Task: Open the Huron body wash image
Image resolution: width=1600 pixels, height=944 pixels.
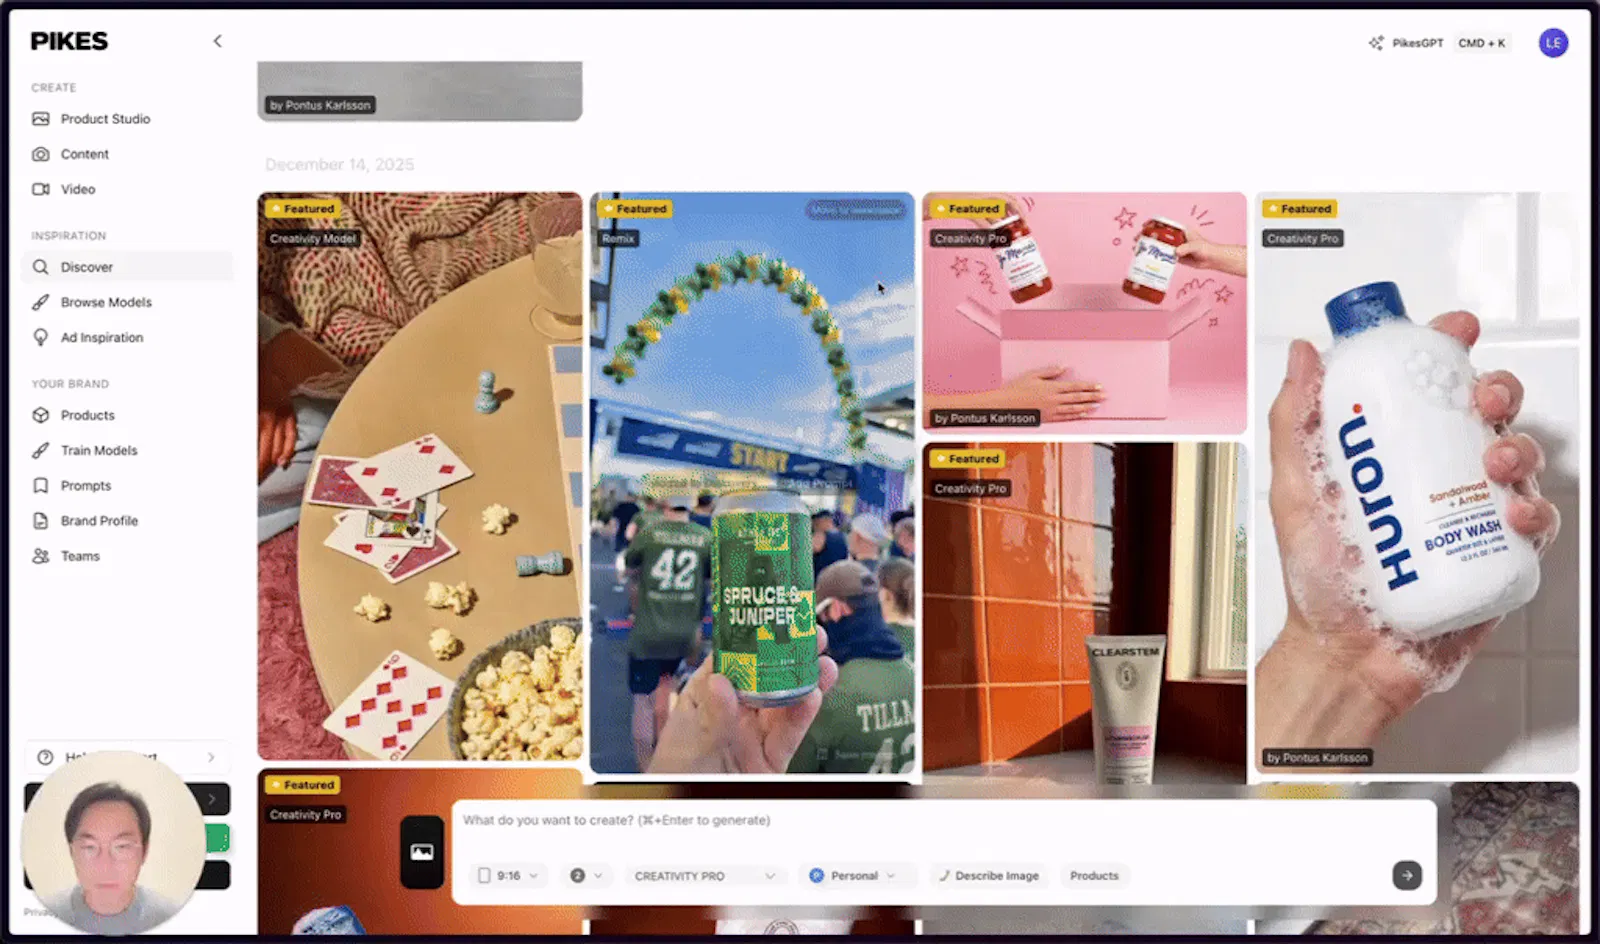Action: click(x=1417, y=482)
